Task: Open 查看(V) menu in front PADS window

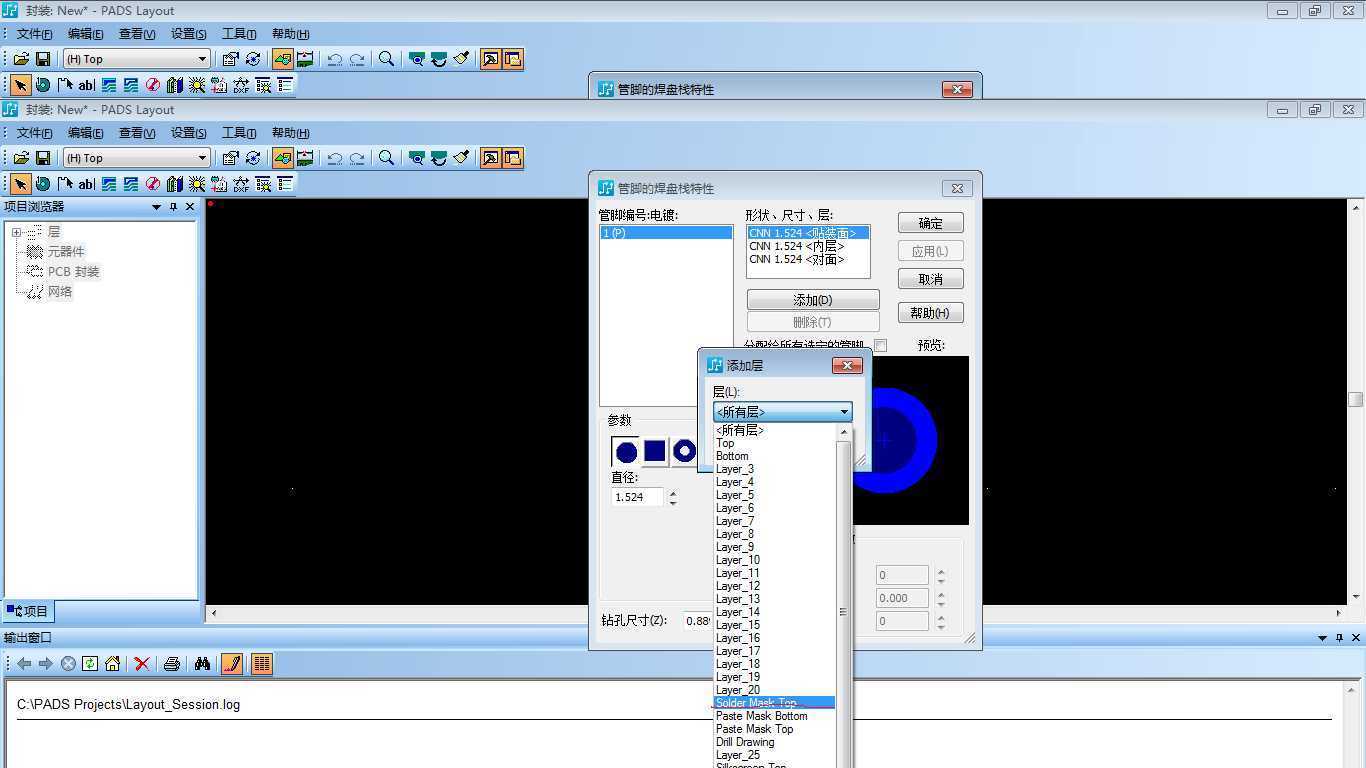Action: click(x=137, y=133)
